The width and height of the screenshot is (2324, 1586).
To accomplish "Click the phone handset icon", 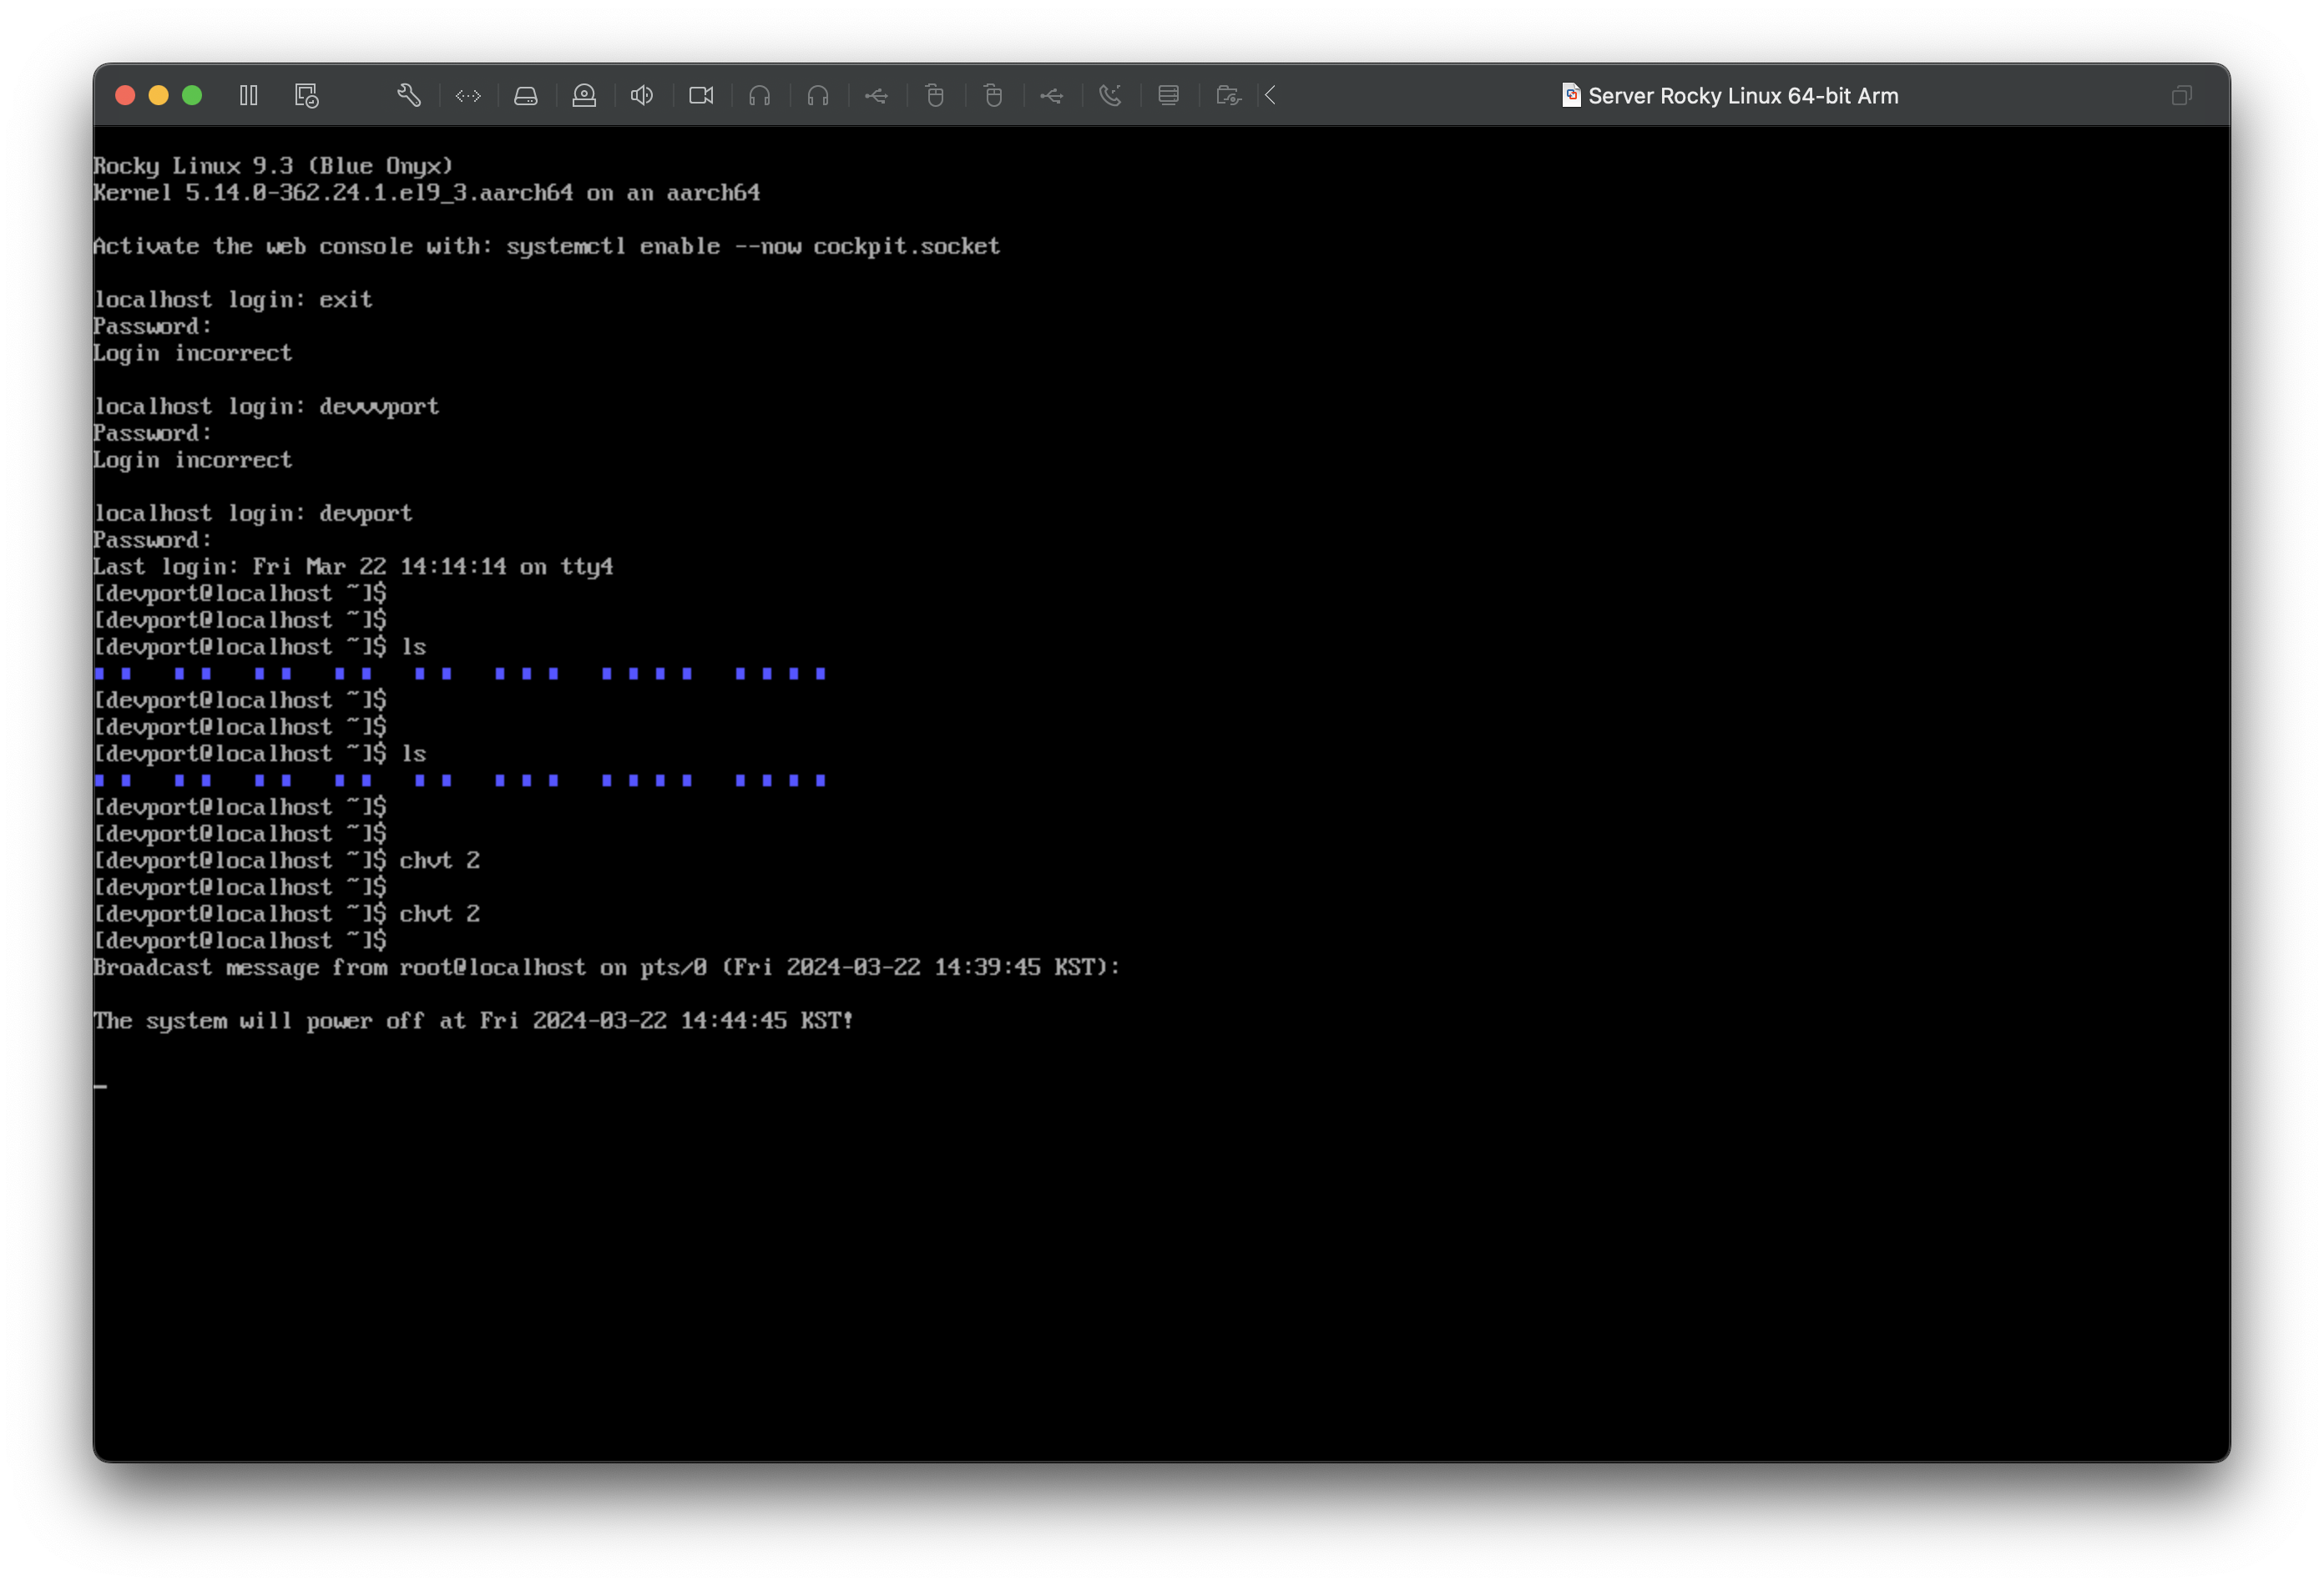I will [x=1110, y=96].
